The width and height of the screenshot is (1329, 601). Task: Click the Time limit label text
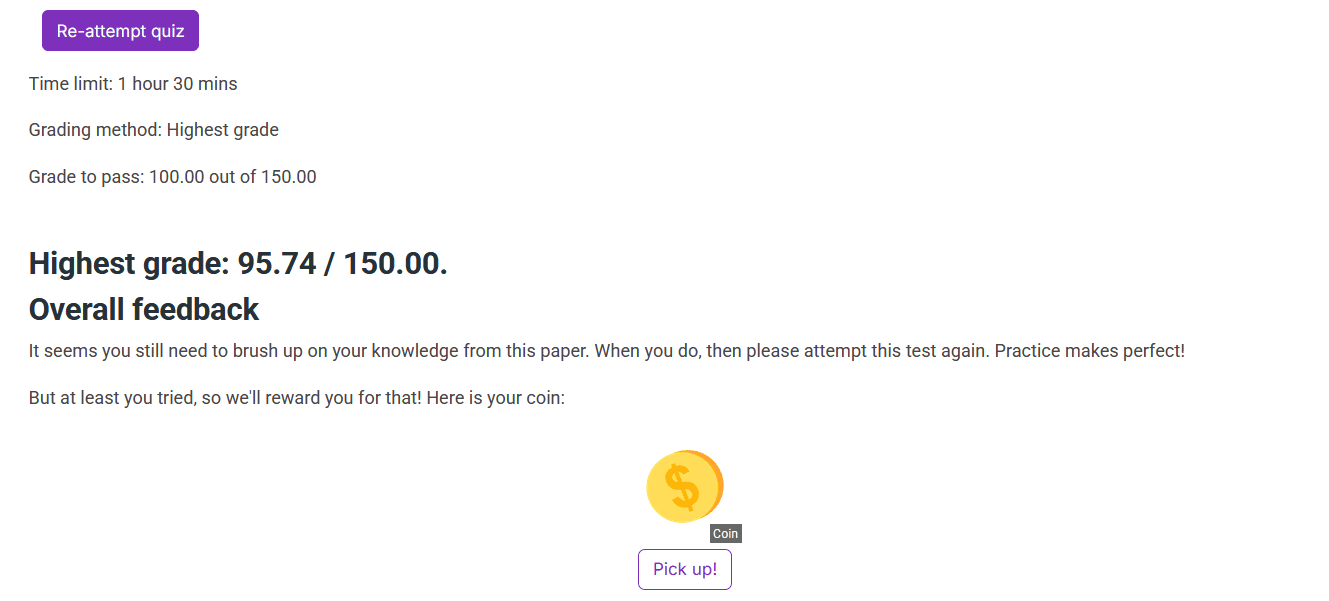coord(70,84)
